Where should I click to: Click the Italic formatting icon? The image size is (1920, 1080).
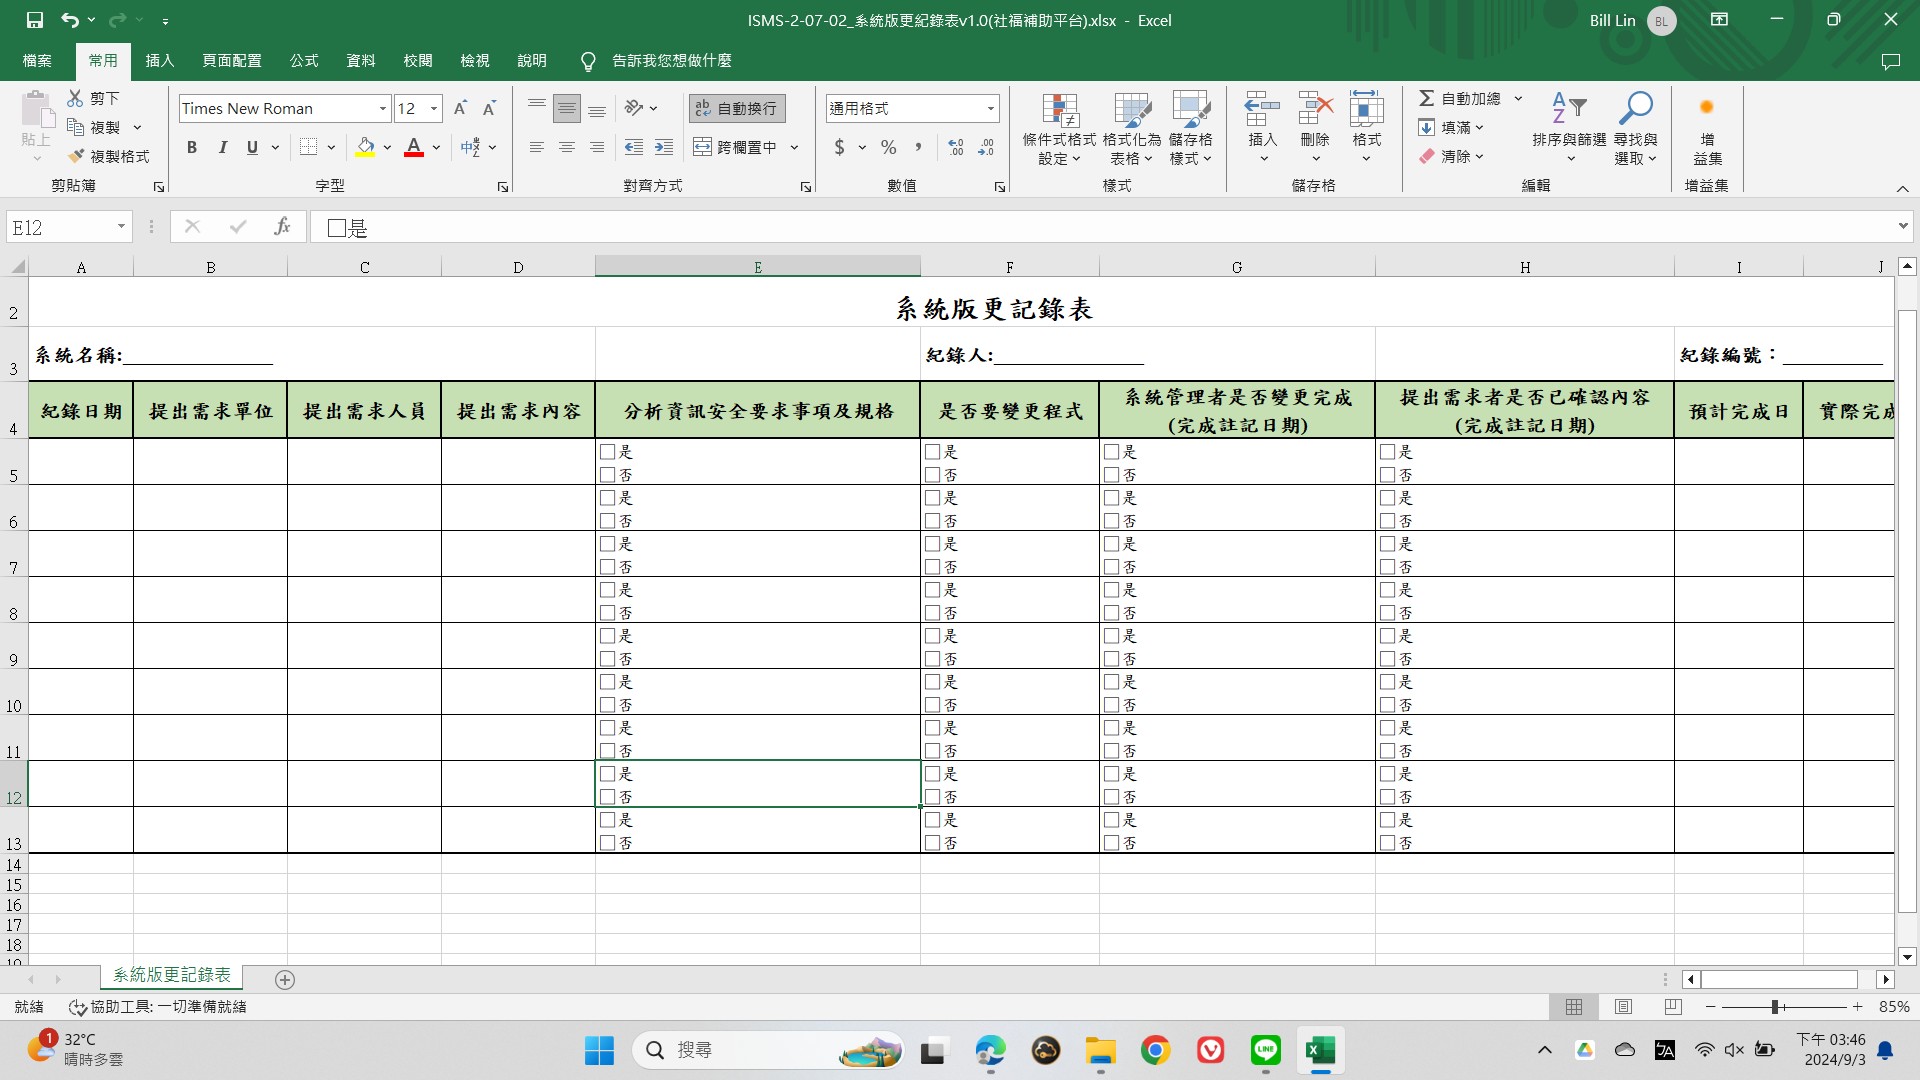pyautogui.click(x=222, y=148)
